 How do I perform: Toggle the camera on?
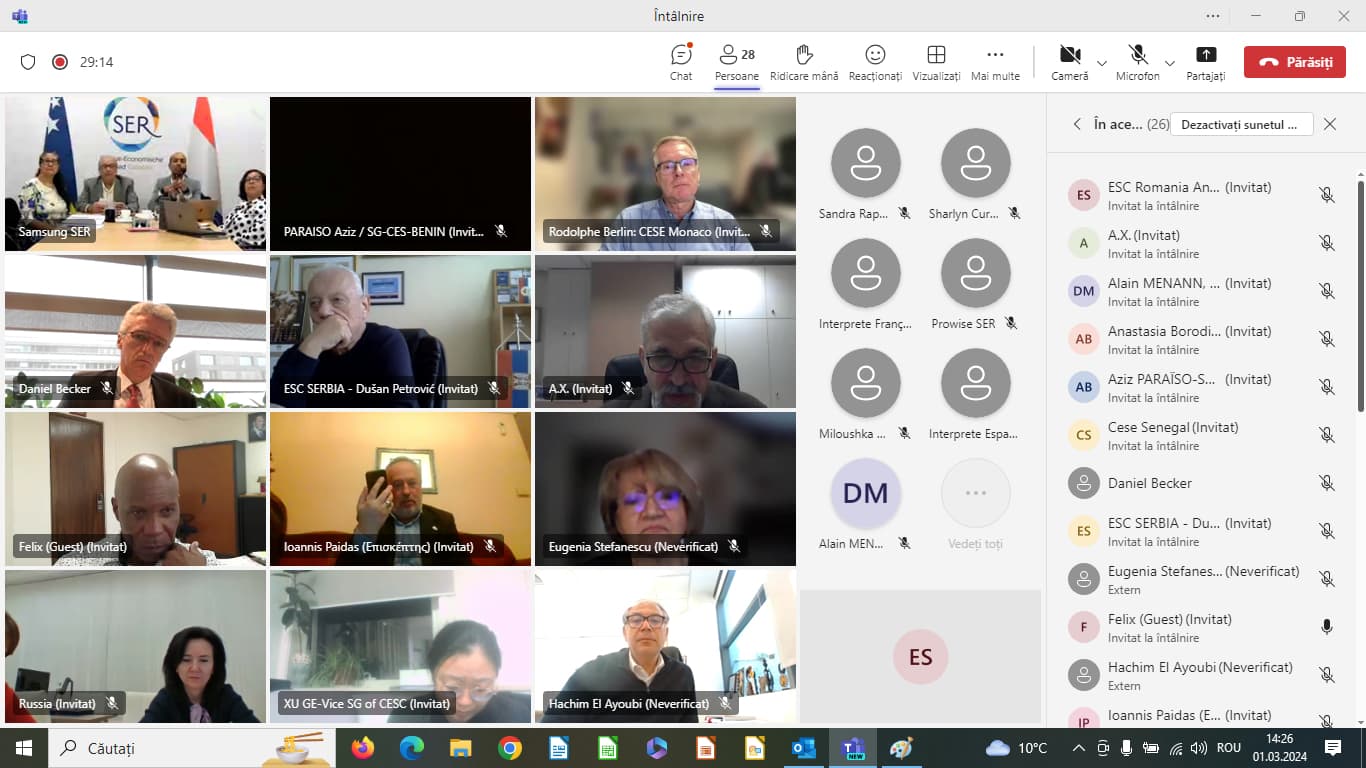[x=1069, y=61]
